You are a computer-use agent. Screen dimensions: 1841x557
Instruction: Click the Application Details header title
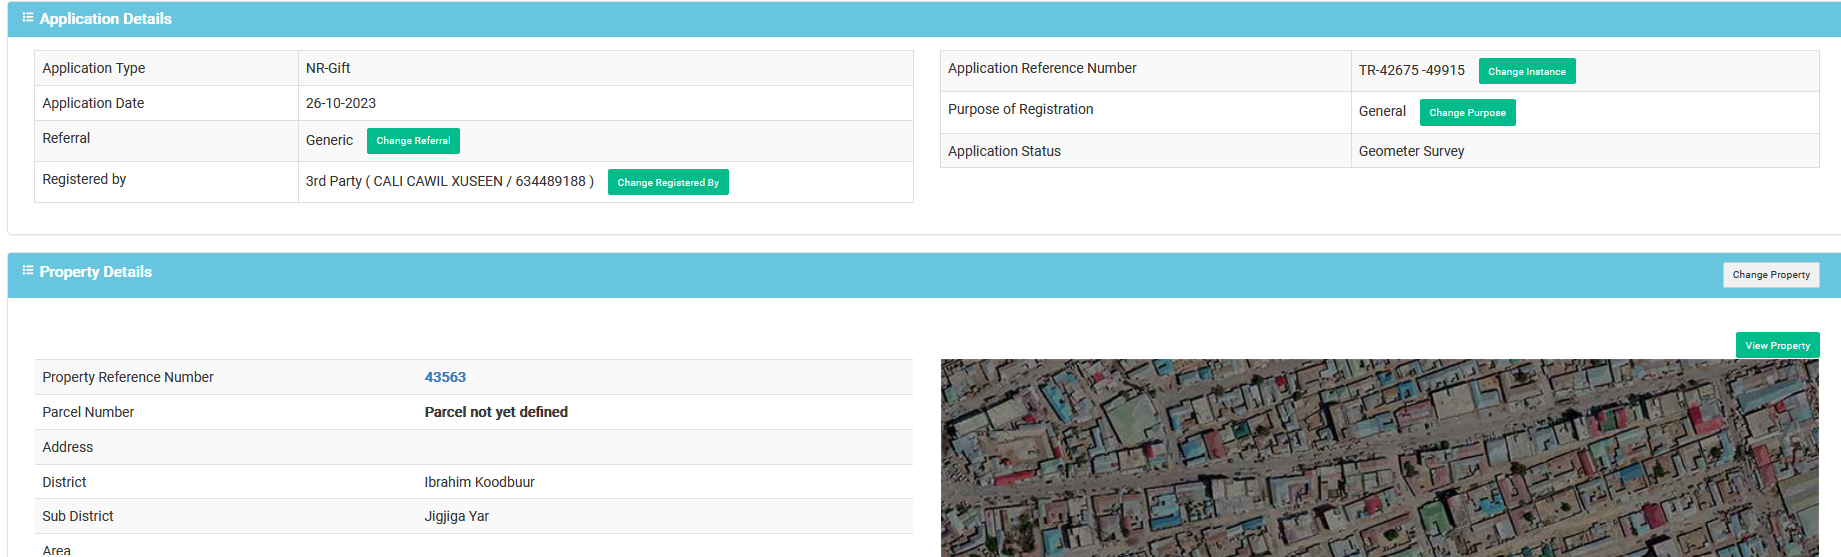point(106,19)
